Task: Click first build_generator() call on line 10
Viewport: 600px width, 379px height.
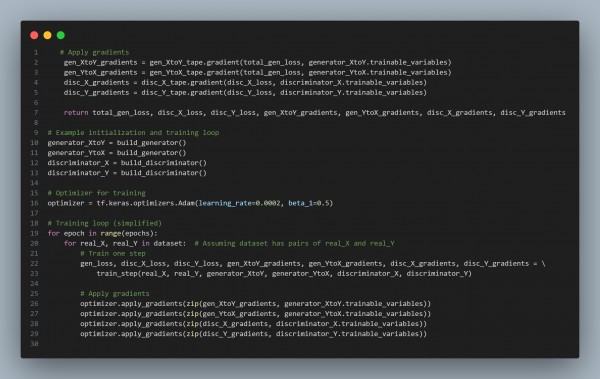Action: coord(152,143)
